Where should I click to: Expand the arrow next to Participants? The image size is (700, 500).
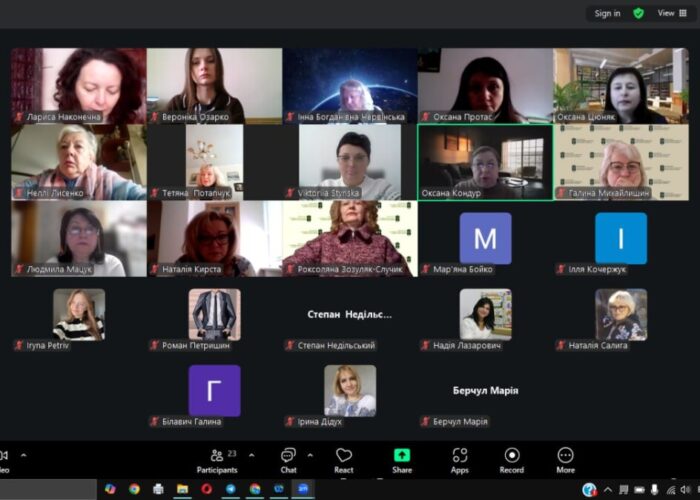(251, 454)
